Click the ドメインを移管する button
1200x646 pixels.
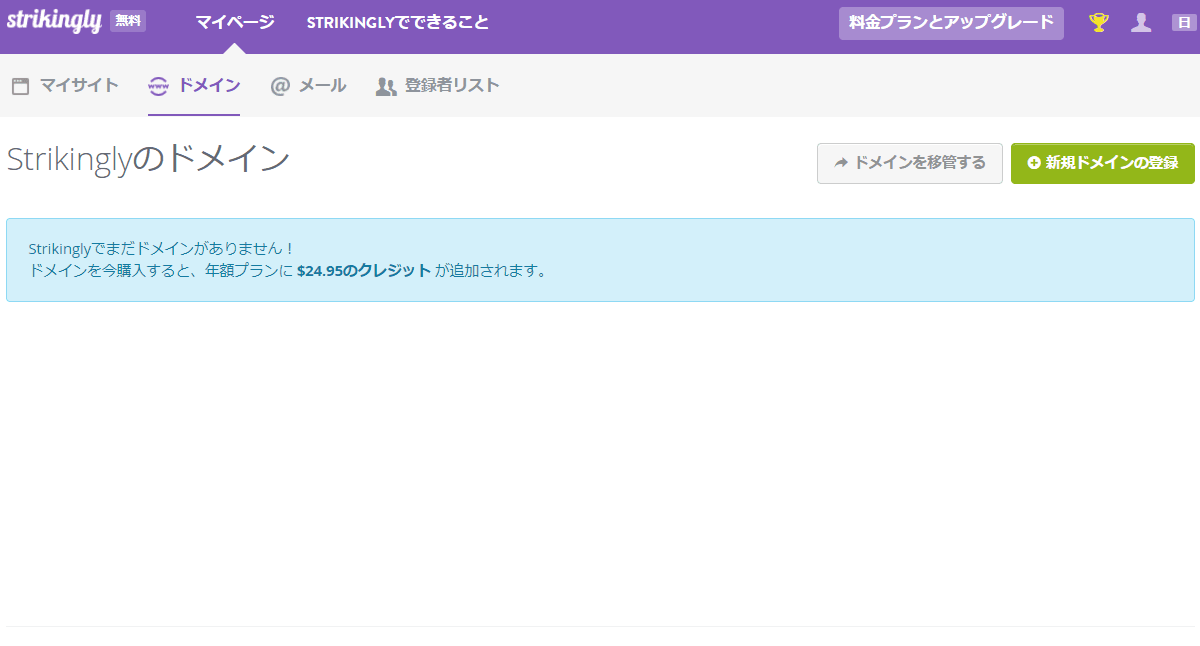[910, 163]
